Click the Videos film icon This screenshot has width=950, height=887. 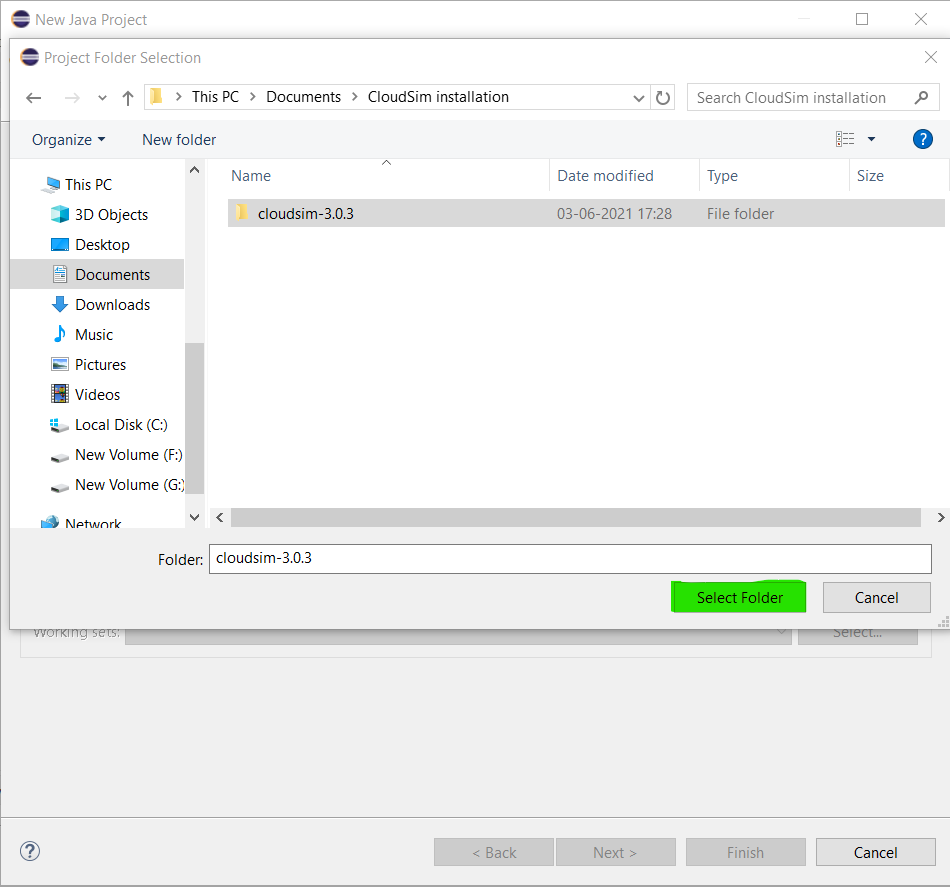point(59,394)
